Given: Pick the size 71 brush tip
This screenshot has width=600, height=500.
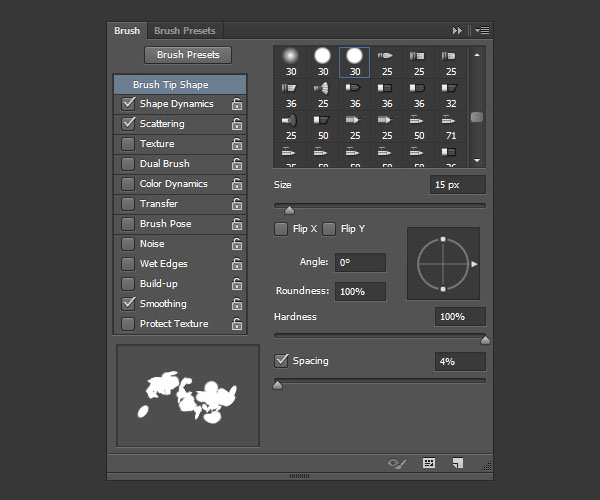Looking at the screenshot, I should click(450, 127).
